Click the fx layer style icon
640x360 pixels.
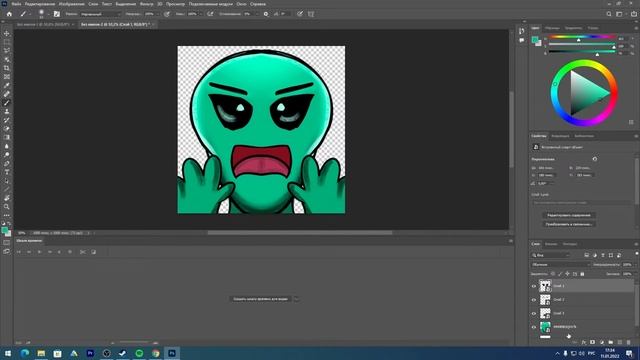tap(584, 342)
